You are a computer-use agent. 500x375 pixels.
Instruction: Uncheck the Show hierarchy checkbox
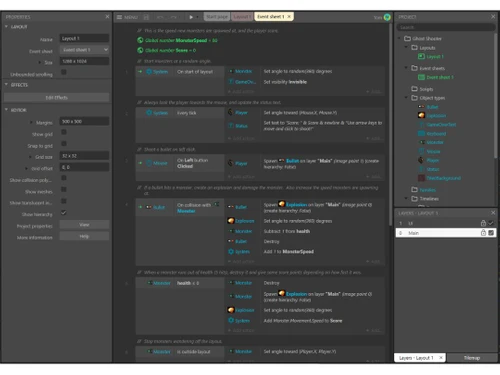tap(64, 212)
